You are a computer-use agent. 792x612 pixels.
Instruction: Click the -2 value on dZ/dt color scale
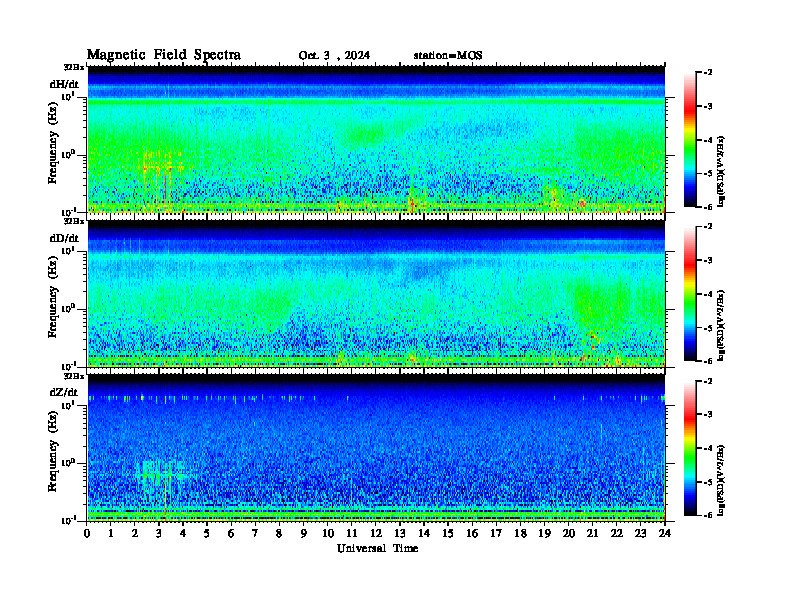coord(708,381)
